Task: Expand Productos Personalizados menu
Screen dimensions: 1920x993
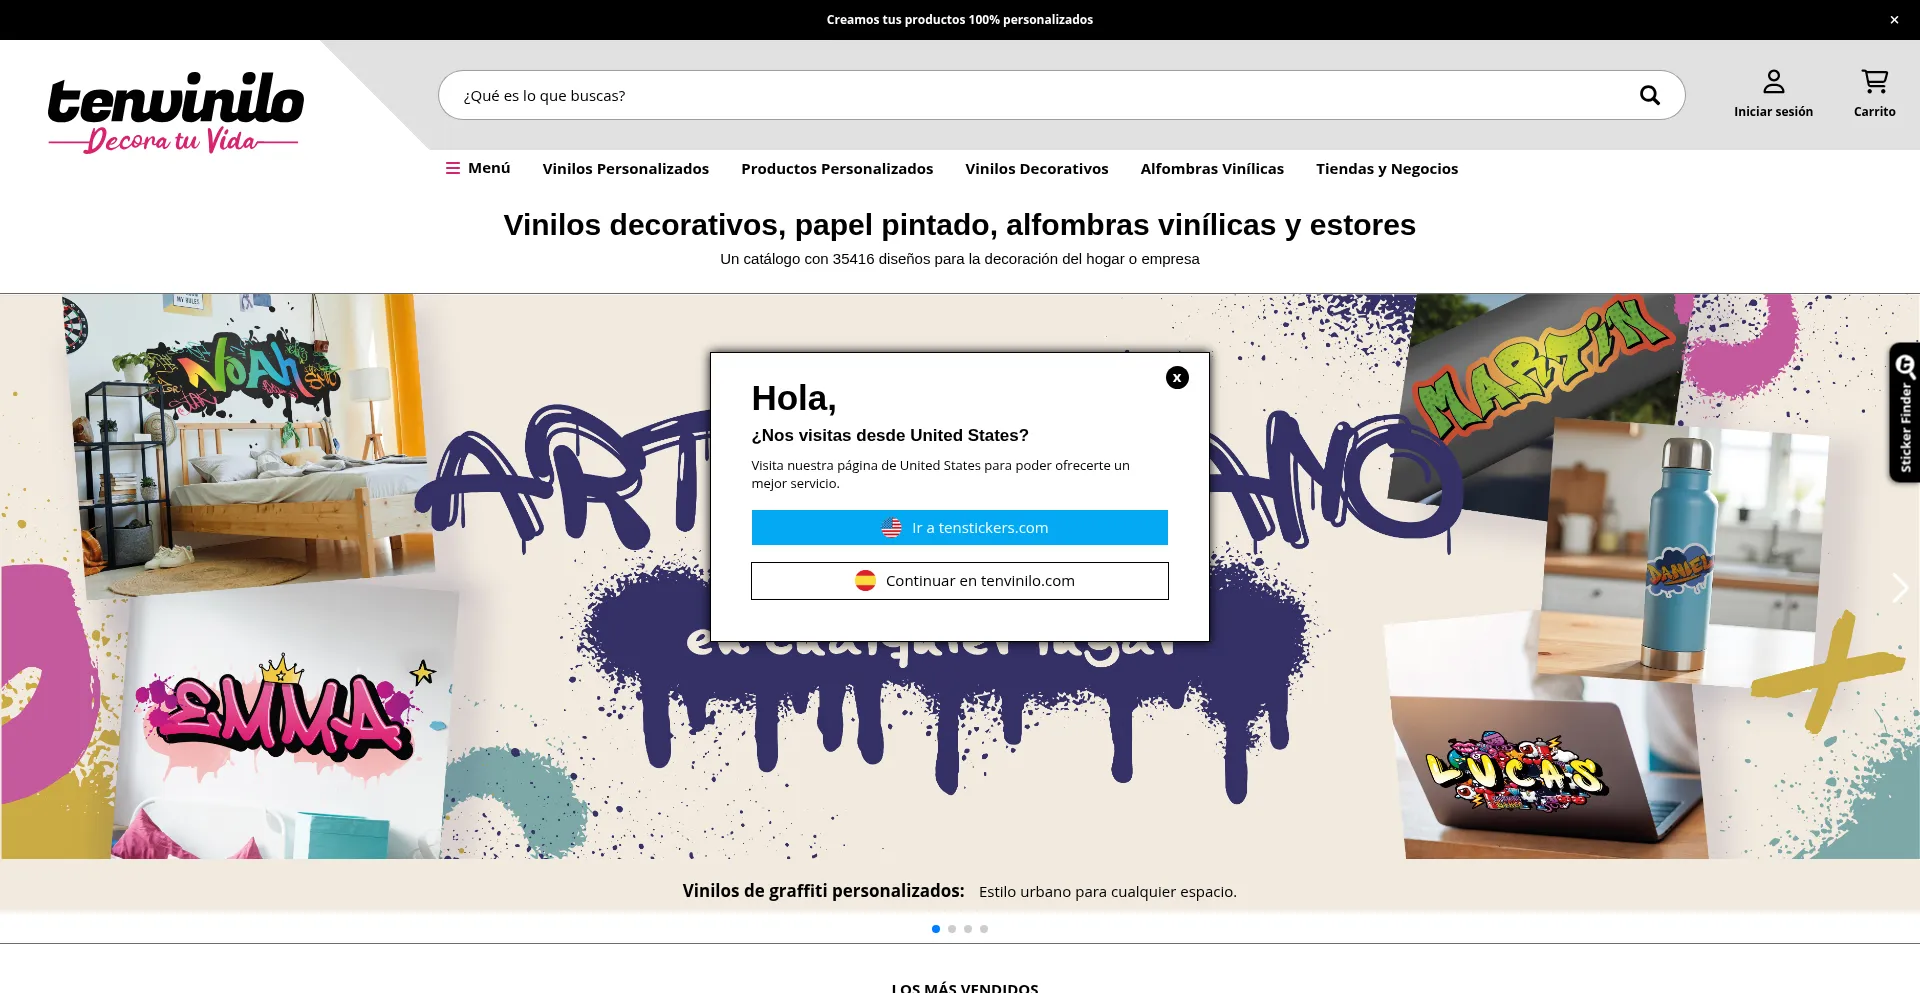Action: 836,169
